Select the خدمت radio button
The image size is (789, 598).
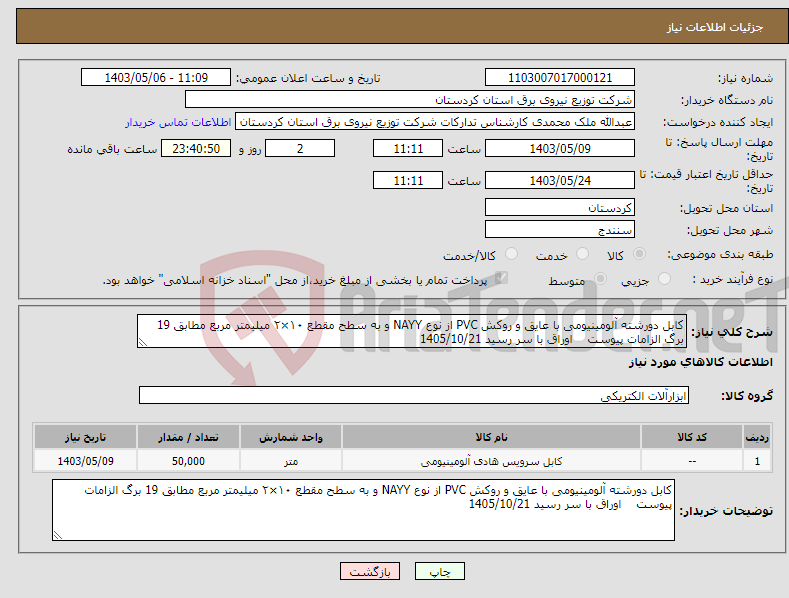[x=582, y=254]
